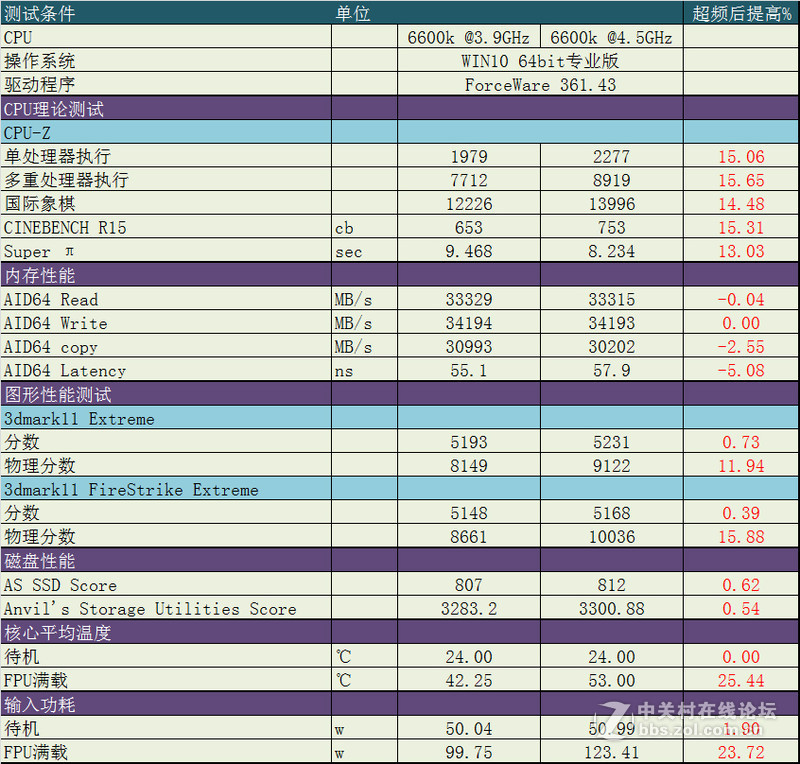Viewport: 800px width, 764px height.
Task: Click the Anvil's Storage Utilities Score label
Action: click(x=150, y=609)
